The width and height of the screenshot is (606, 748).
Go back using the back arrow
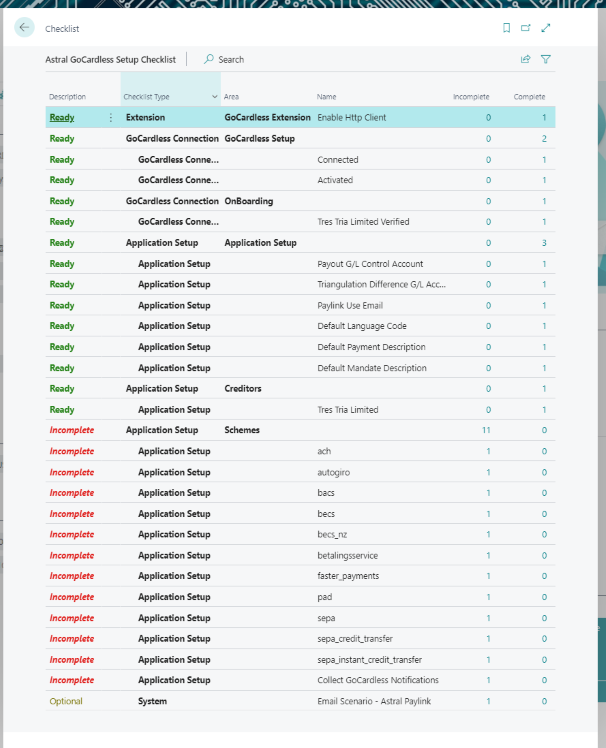(24, 28)
